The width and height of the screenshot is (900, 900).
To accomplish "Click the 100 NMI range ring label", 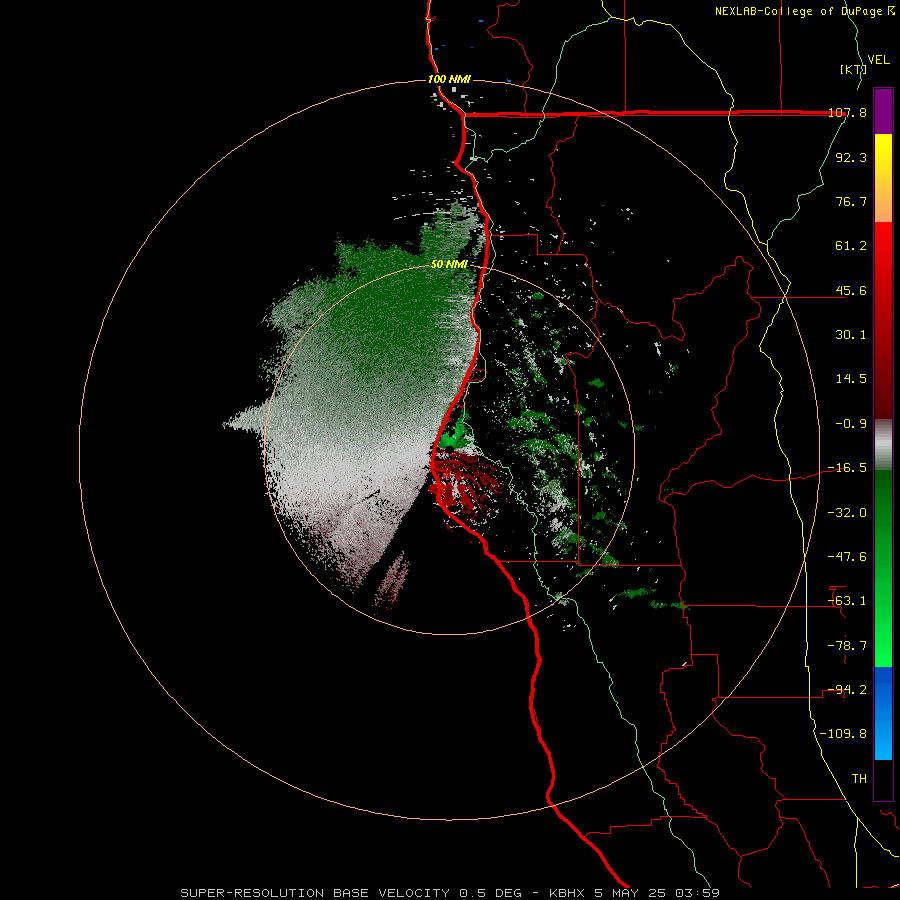I will tap(449, 79).
